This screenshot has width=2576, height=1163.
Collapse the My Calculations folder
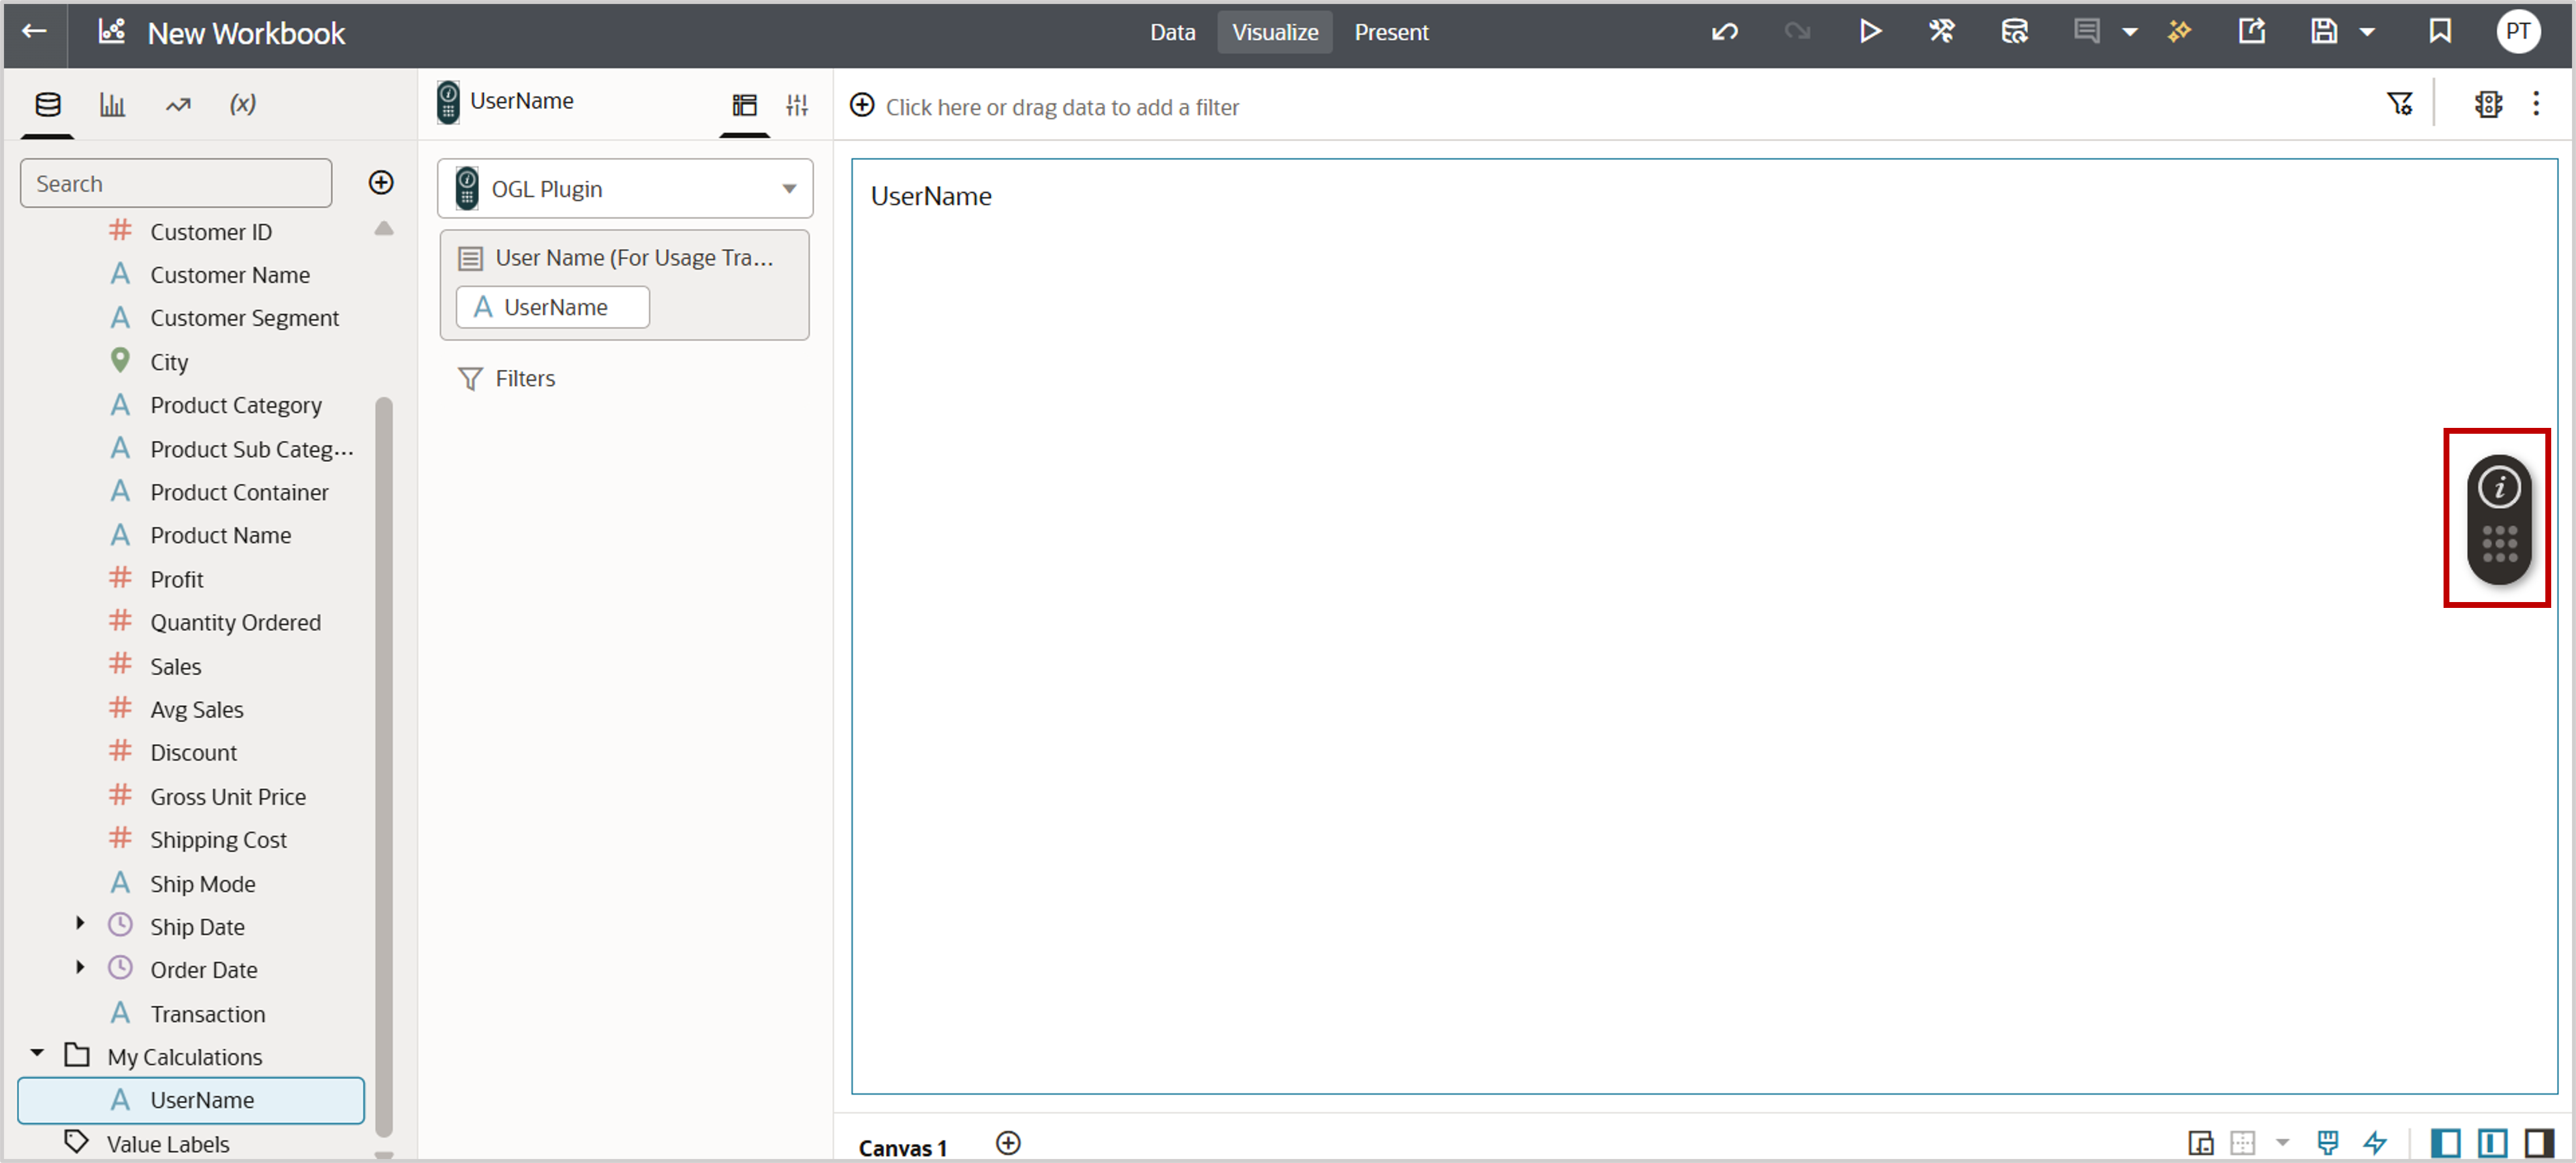tap(37, 1054)
